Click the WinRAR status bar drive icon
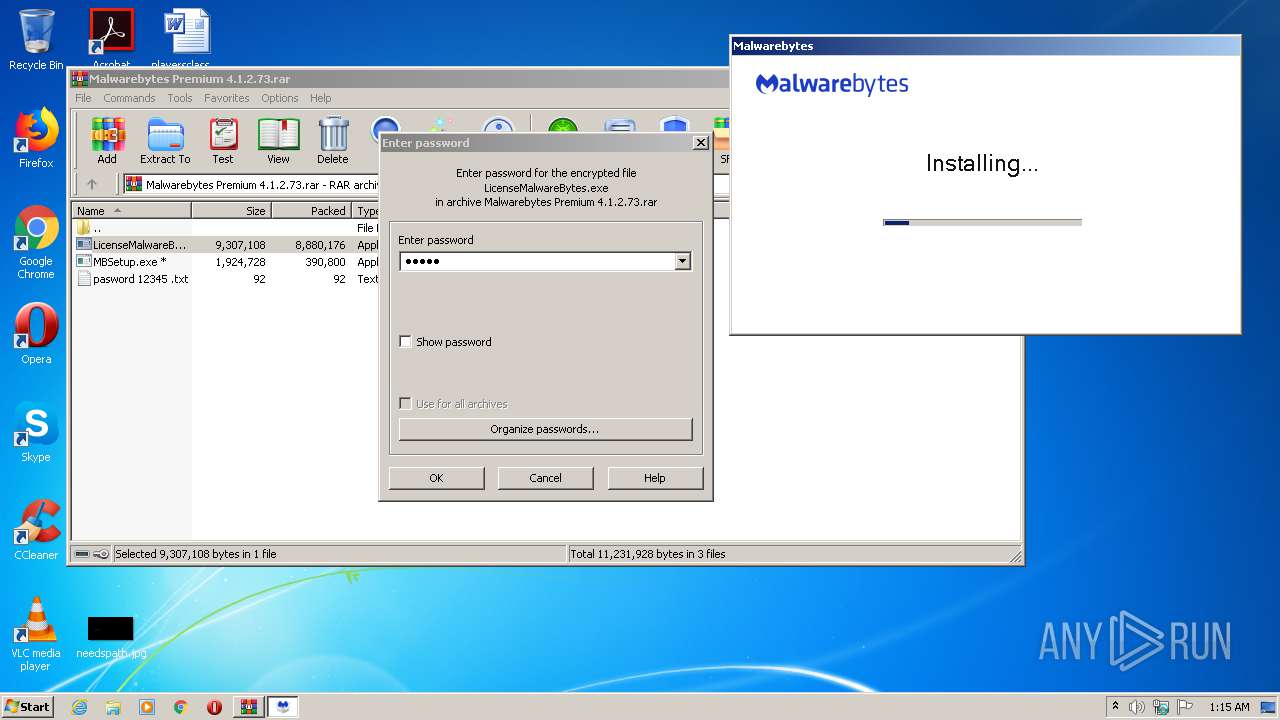Image resolution: width=1280 pixels, height=720 pixels. 83,554
